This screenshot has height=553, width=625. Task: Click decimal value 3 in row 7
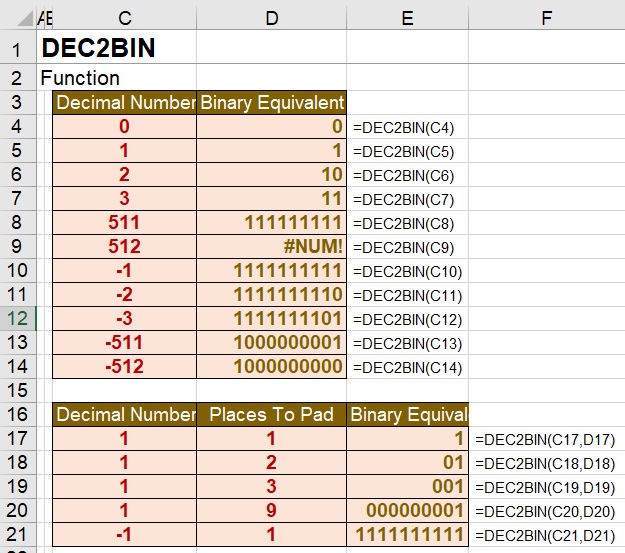124,199
